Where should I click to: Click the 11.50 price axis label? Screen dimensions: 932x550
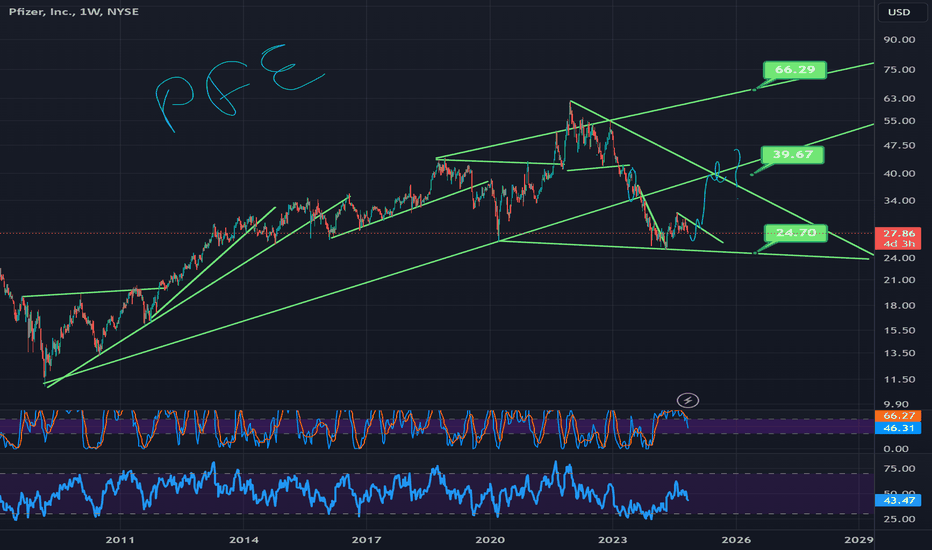pos(899,379)
